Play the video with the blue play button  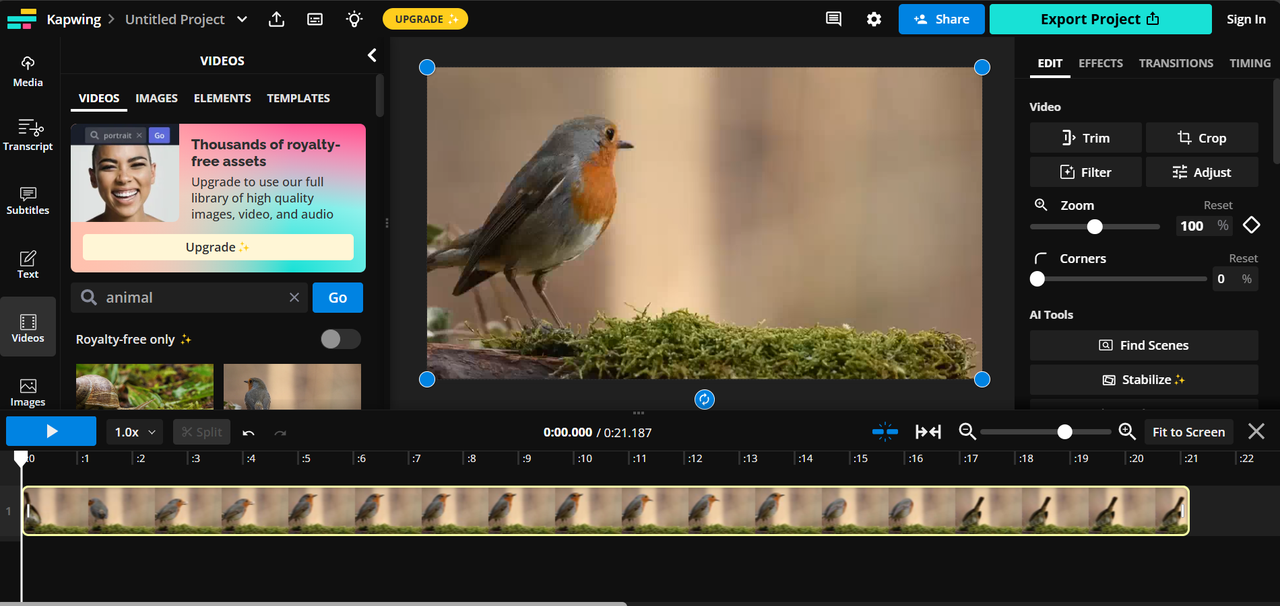[51, 431]
